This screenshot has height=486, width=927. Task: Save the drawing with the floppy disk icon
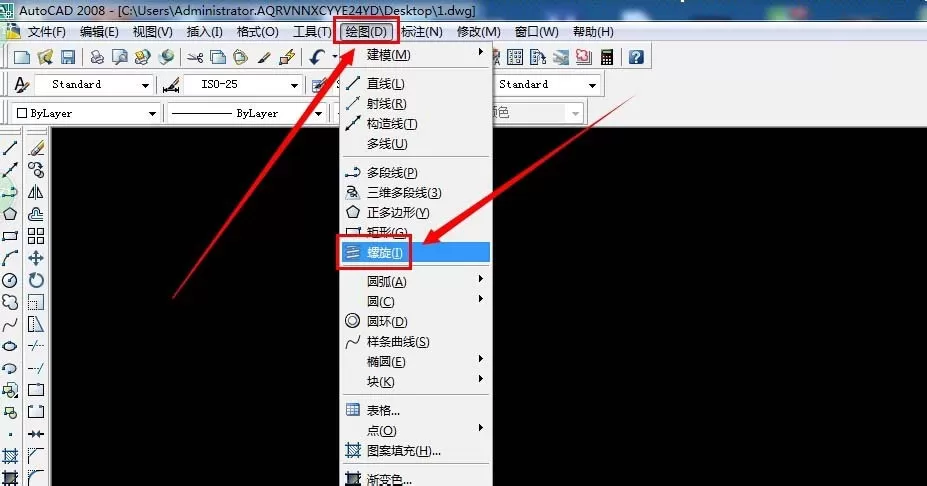click(68, 57)
